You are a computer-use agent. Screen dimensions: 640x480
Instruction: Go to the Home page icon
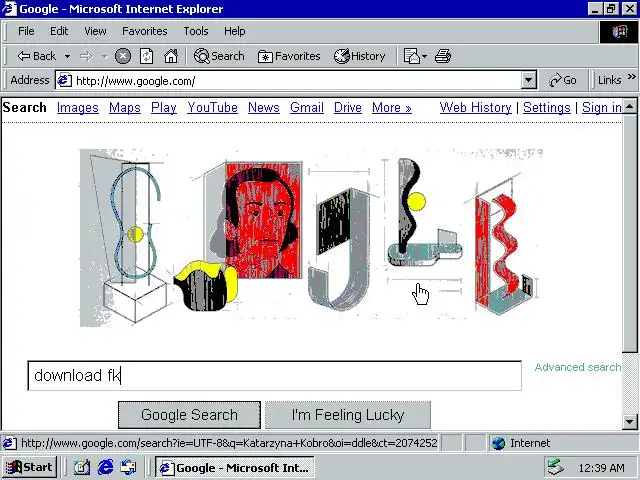(x=171, y=56)
